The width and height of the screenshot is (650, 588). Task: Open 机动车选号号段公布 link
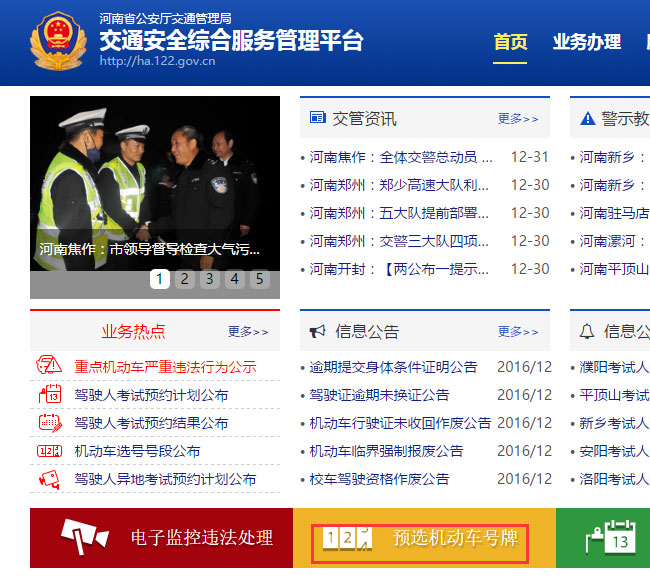pyautogui.click(x=137, y=451)
